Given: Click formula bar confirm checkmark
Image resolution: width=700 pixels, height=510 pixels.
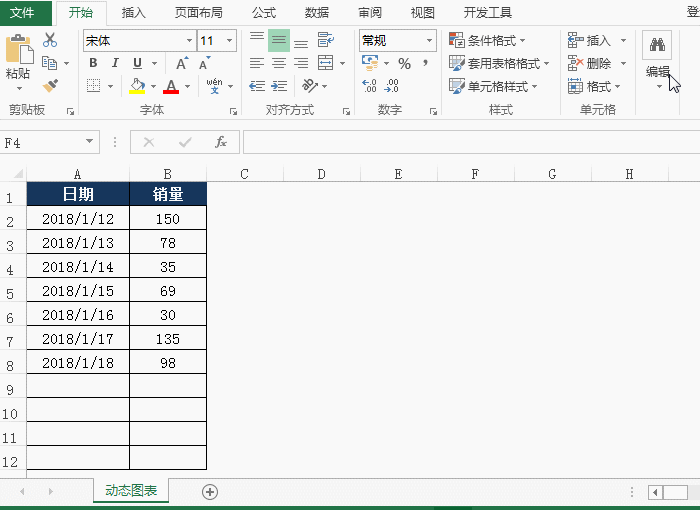Looking at the screenshot, I should tap(185, 142).
